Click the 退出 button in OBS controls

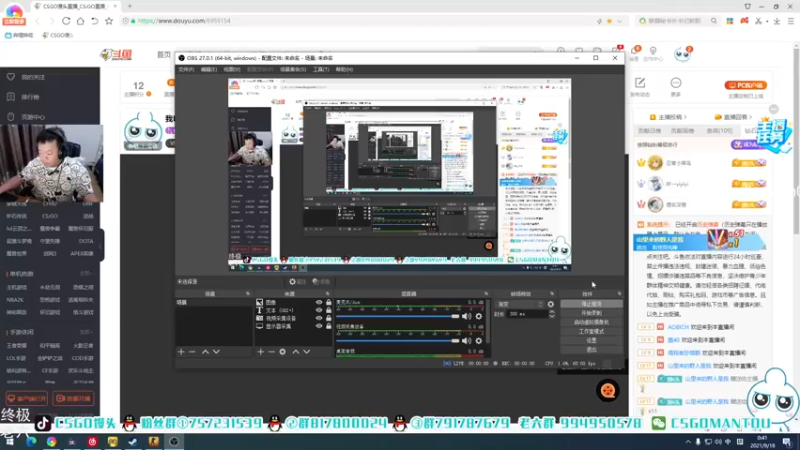591,349
